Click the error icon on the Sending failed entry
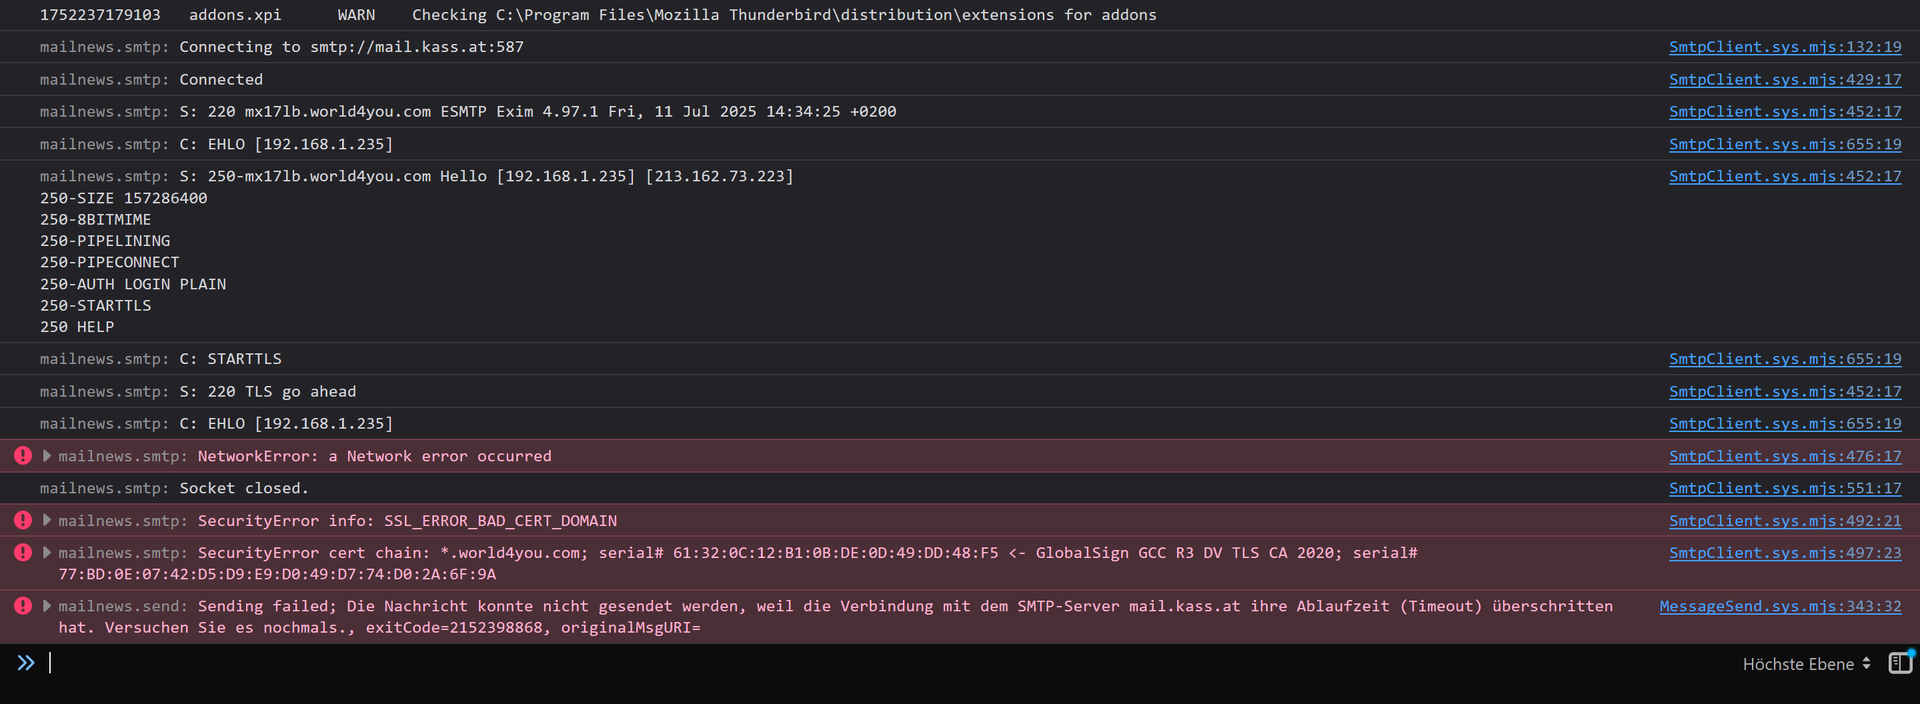This screenshot has width=1920, height=704. coord(23,606)
